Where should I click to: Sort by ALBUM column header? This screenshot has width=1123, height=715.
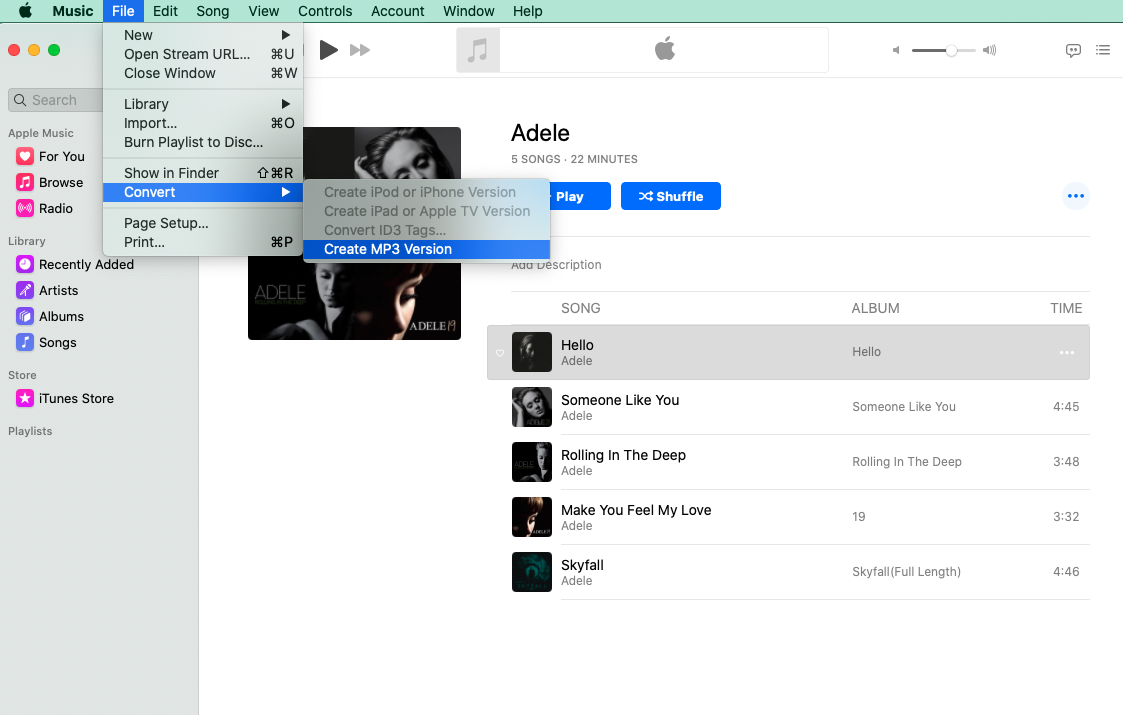875,308
